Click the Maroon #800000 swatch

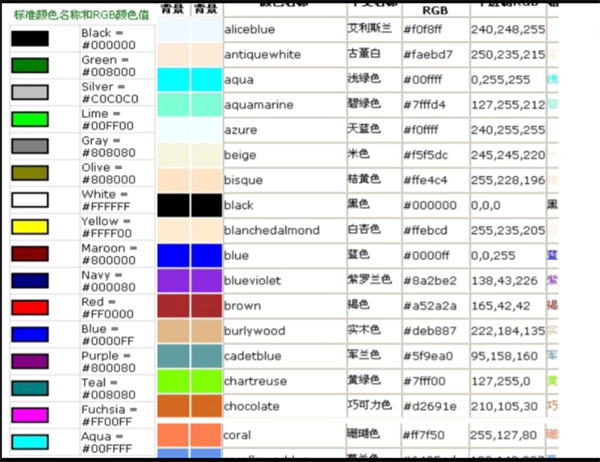(30, 254)
